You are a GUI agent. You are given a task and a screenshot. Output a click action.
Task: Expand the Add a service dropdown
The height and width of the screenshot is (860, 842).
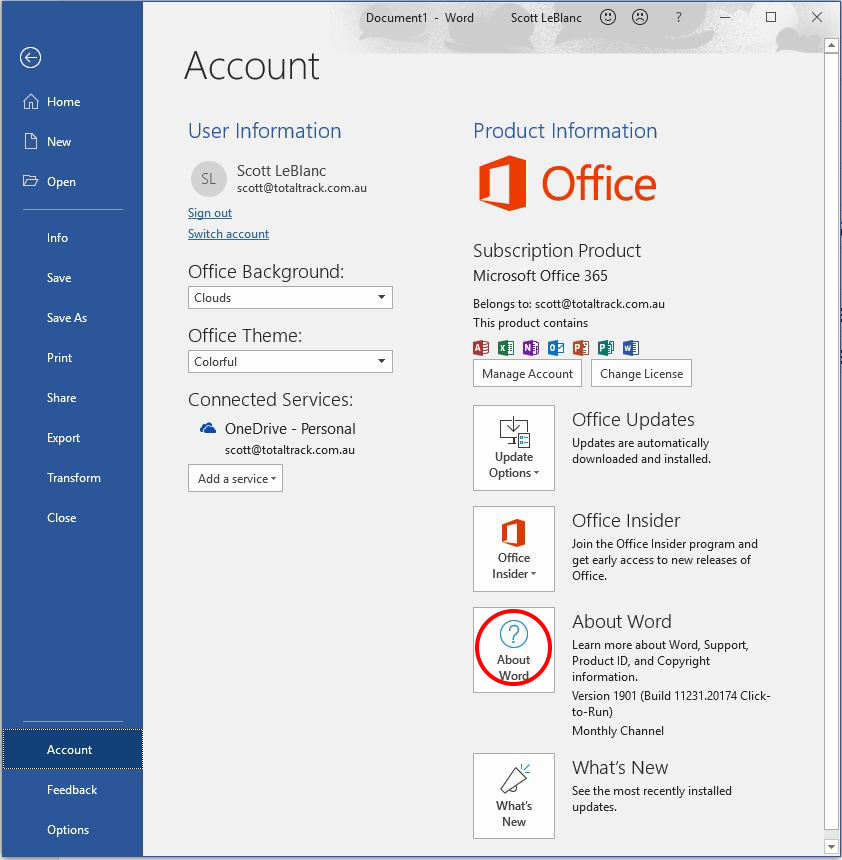pos(235,479)
